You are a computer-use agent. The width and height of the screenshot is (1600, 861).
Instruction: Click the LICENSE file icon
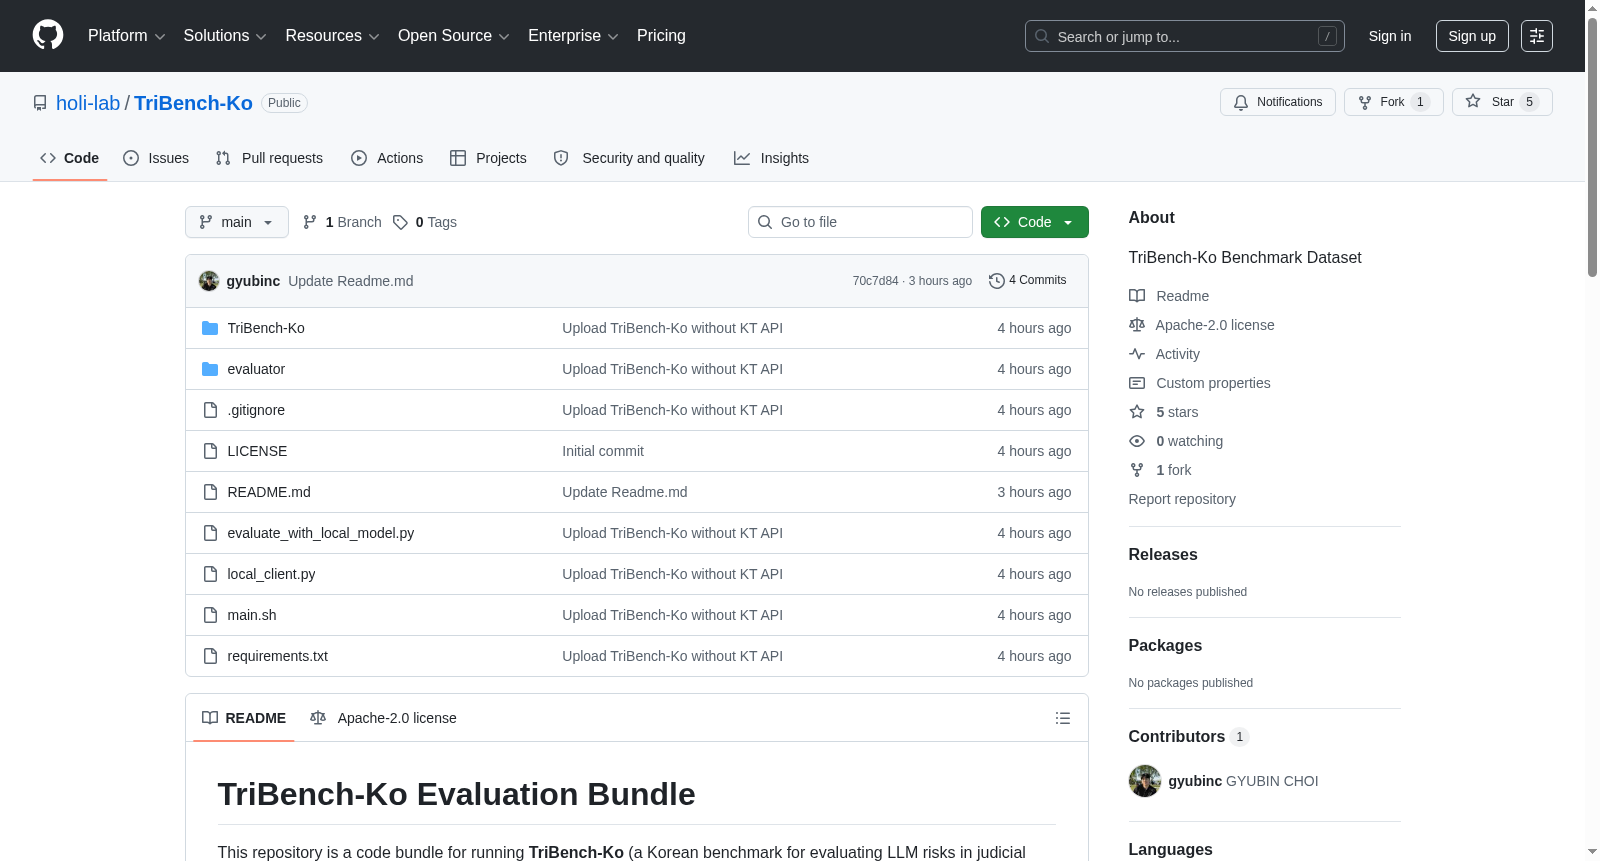pyautogui.click(x=210, y=451)
